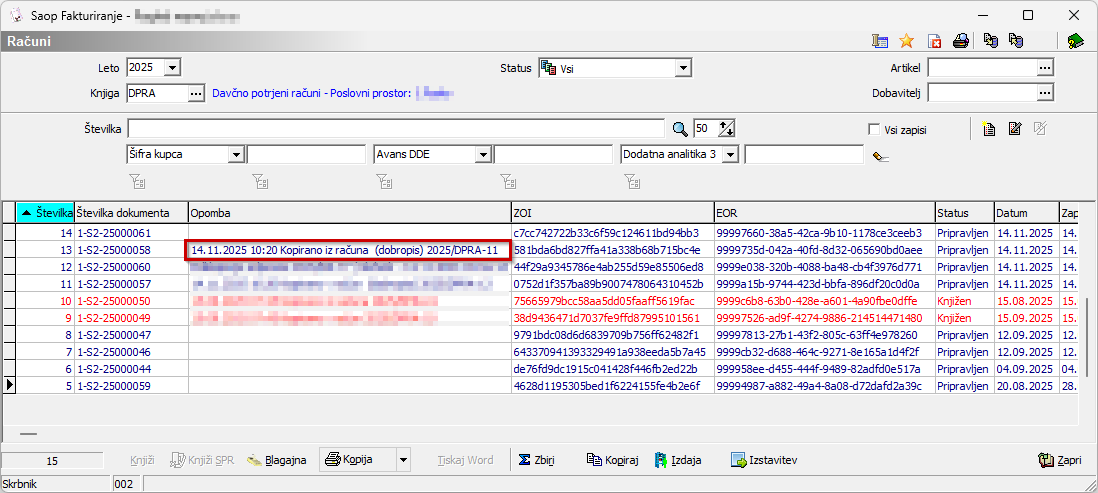Click the Kopija print button
1098x493 pixels.
pos(358,460)
